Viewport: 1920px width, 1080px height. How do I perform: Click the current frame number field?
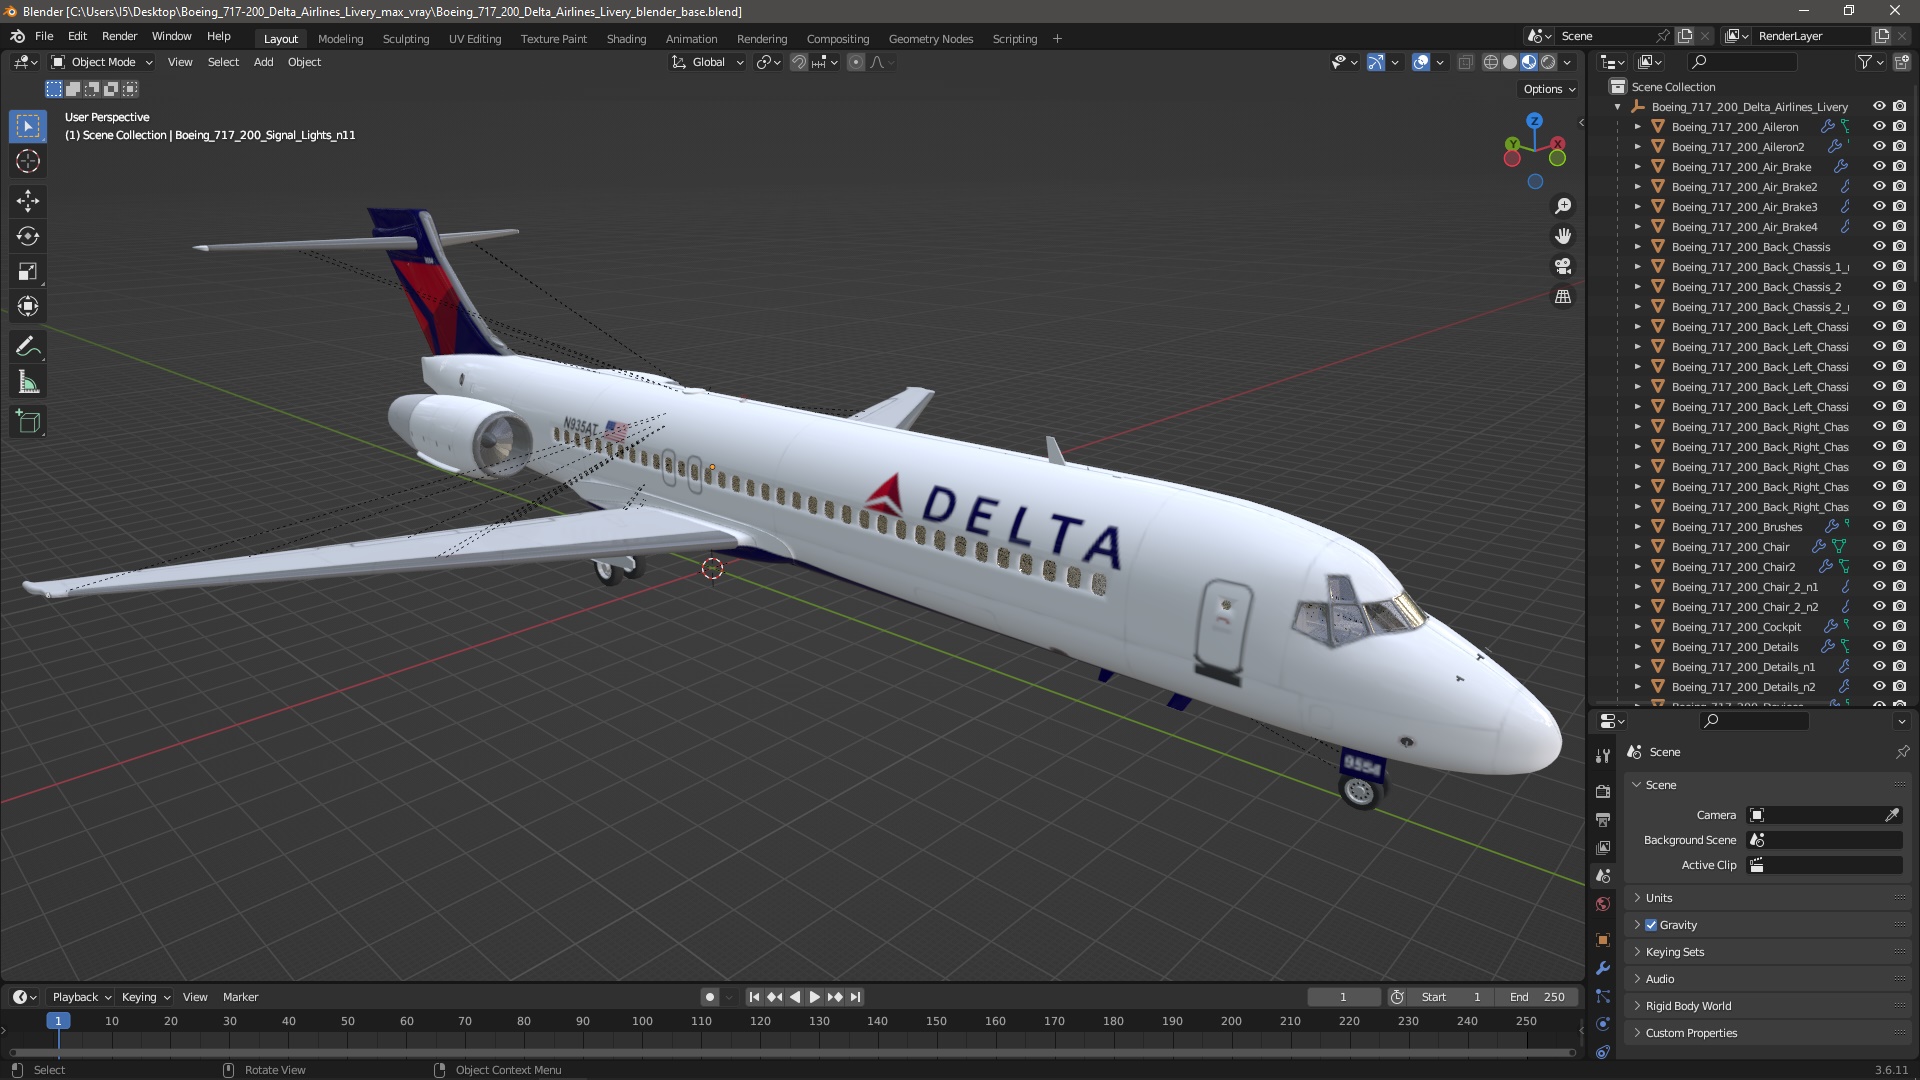1343,997
